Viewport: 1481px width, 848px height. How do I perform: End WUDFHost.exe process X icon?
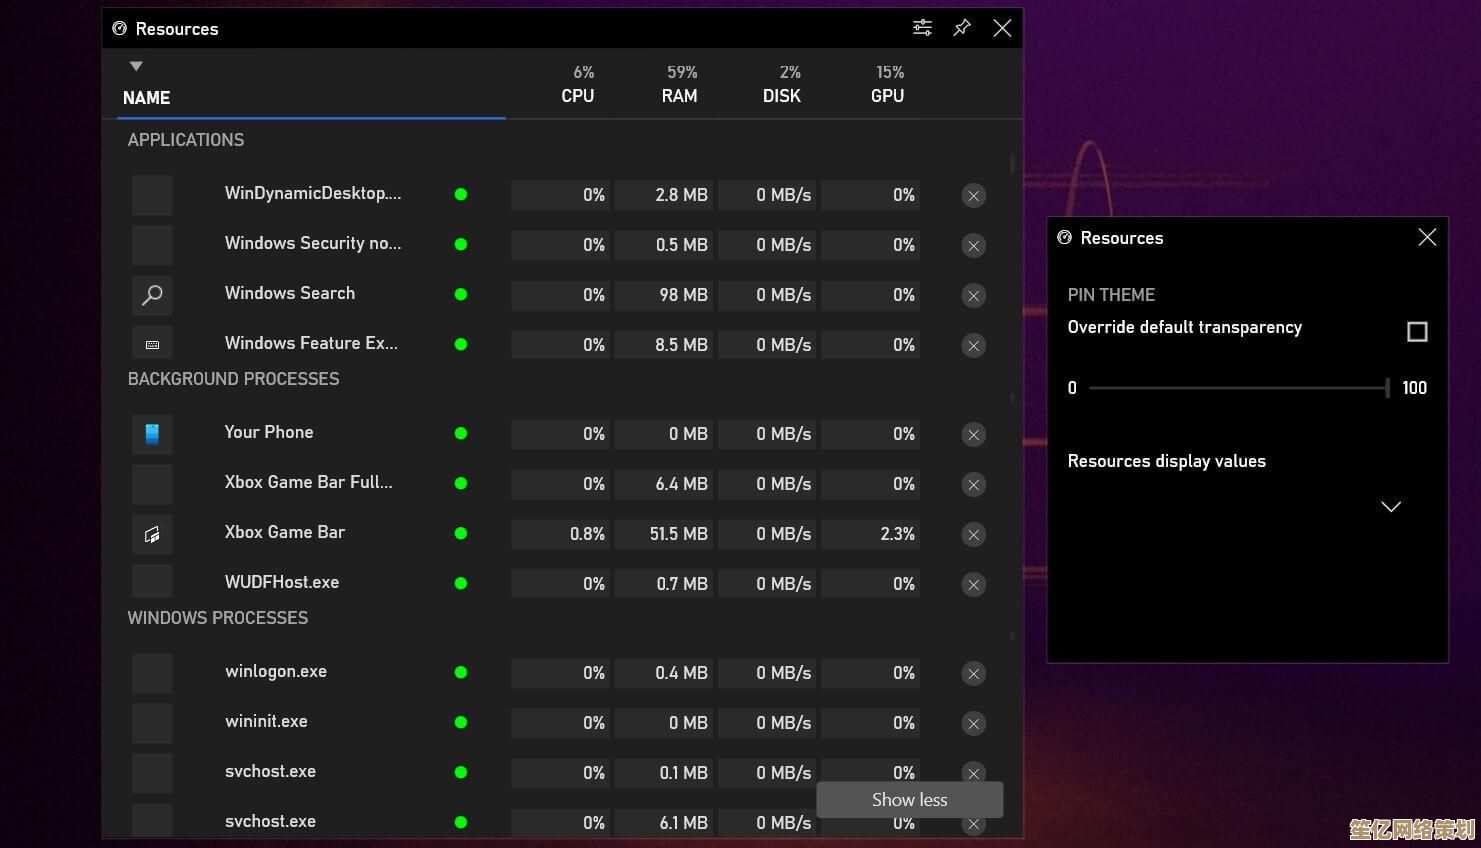(x=973, y=585)
